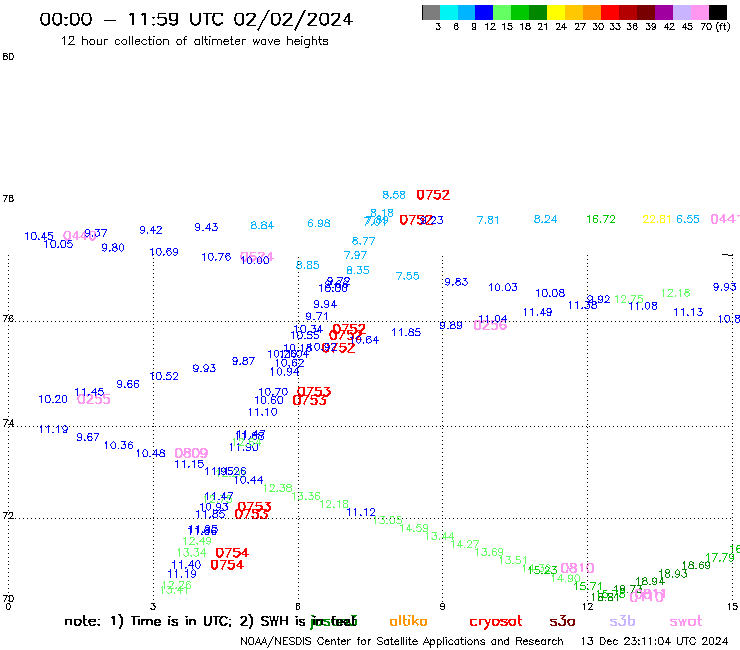The image size is (740, 650).
Task: Click the wave height value '7.97'
Action: click(355, 255)
